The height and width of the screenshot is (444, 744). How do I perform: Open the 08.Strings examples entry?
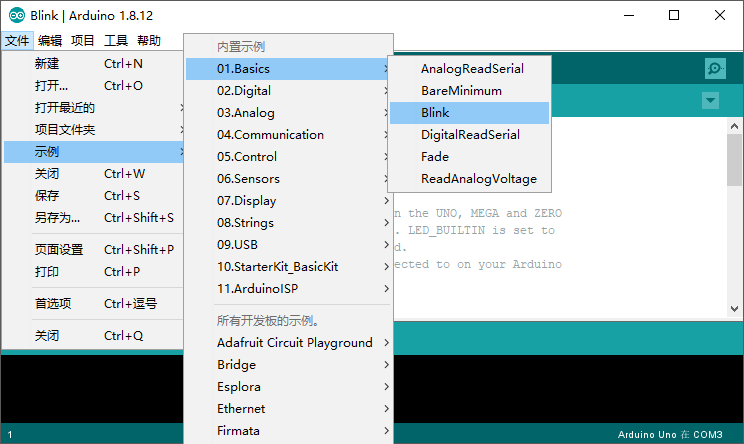pyautogui.click(x=288, y=223)
